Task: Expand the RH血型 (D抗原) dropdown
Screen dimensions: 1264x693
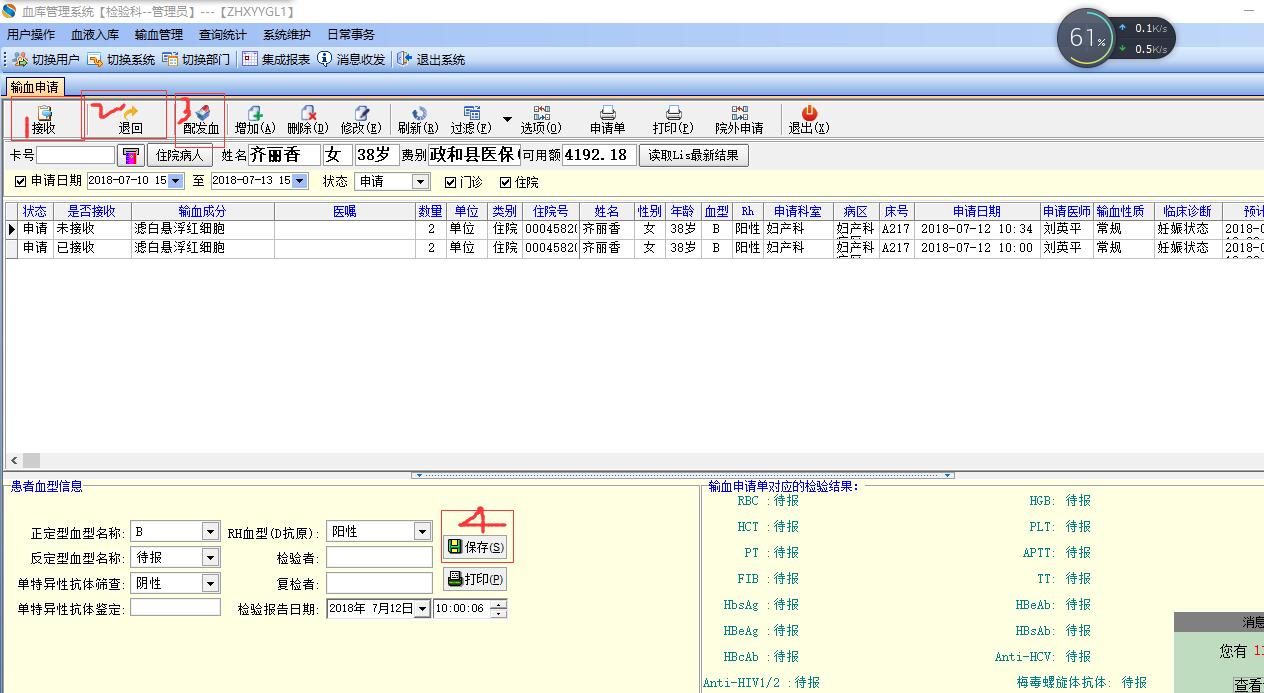Action: (x=422, y=531)
